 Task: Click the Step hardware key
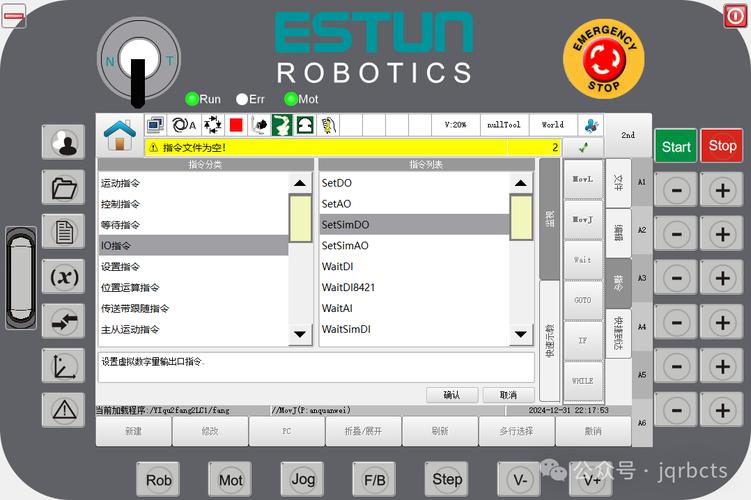(447, 479)
